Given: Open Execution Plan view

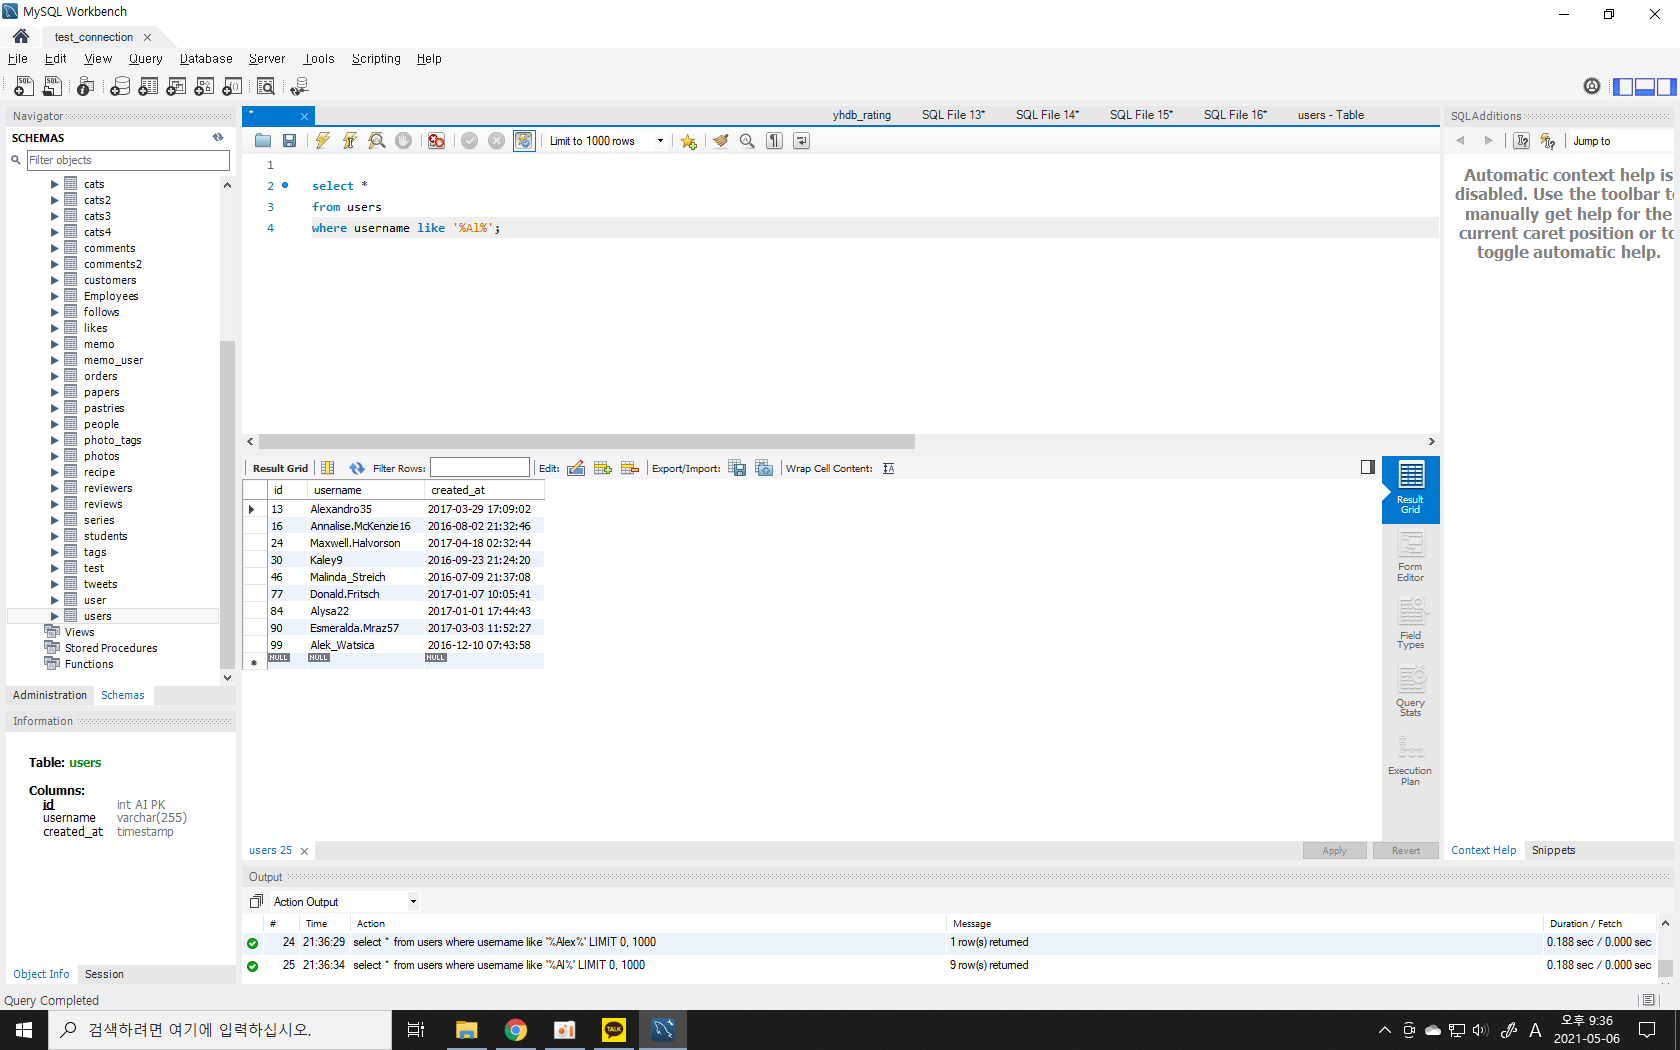Looking at the screenshot, I should 1411,761.
